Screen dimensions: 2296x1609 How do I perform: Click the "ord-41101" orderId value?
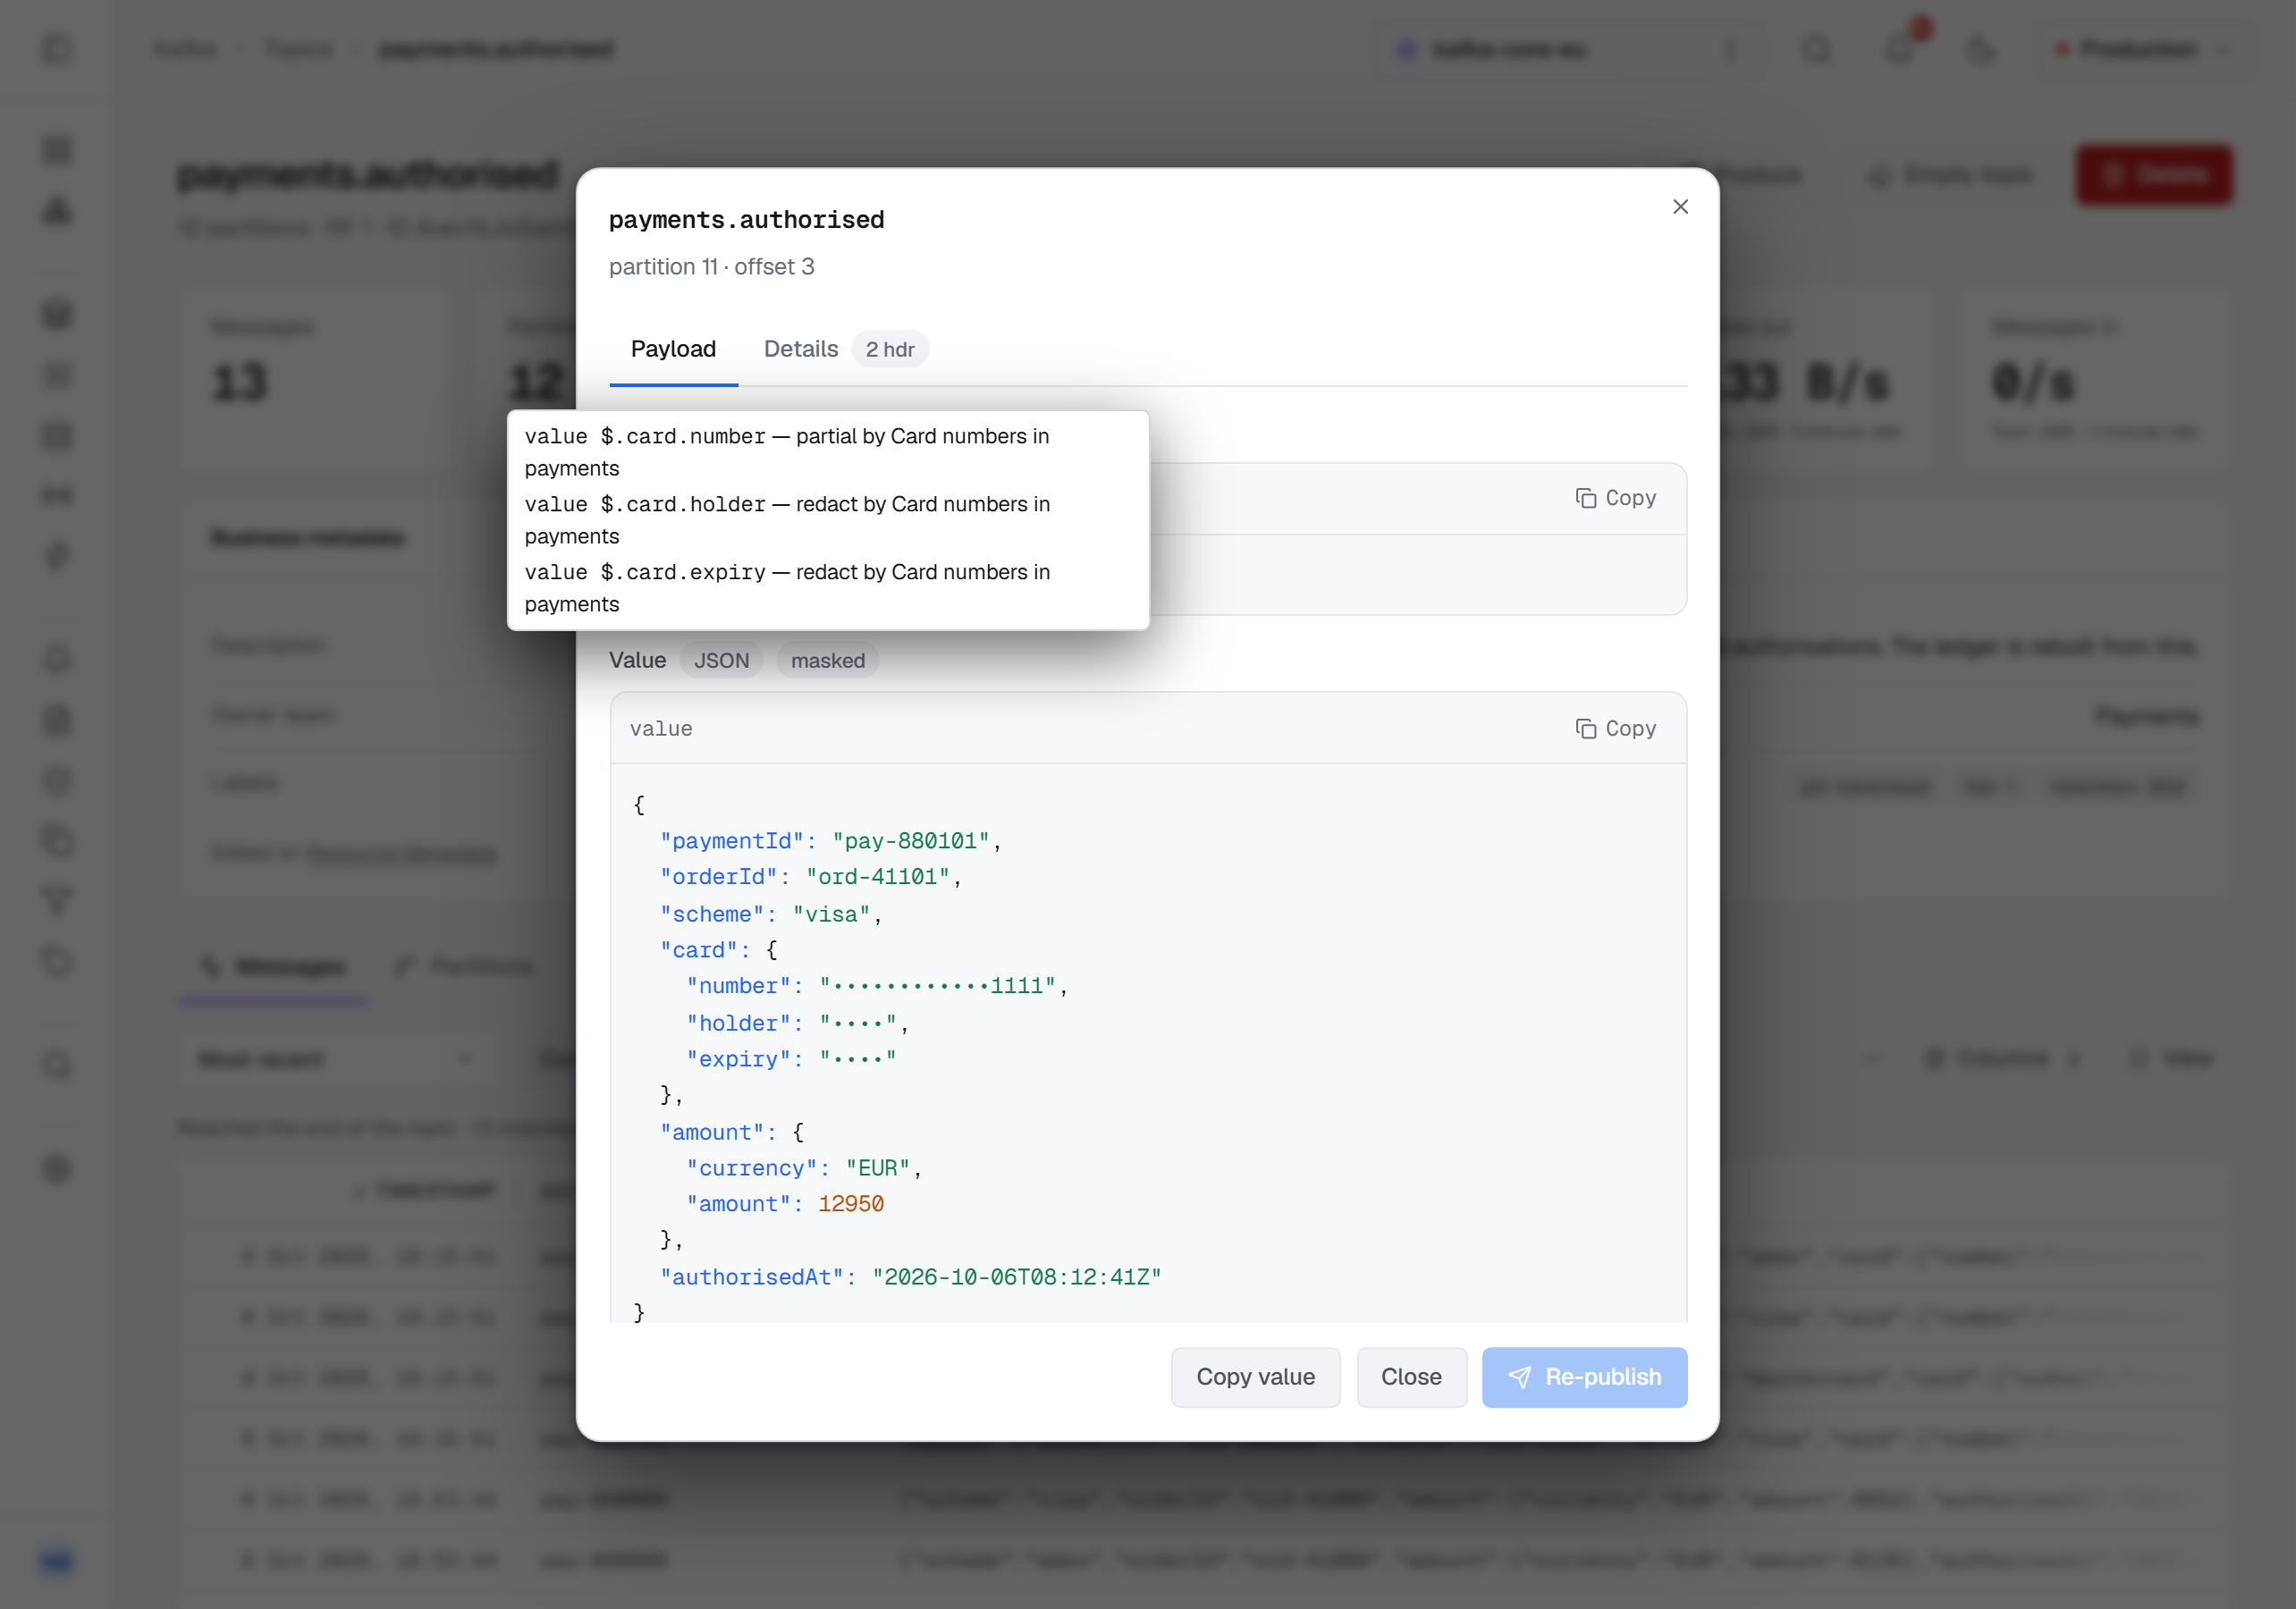pyautogui.click(x=878, y=877)
